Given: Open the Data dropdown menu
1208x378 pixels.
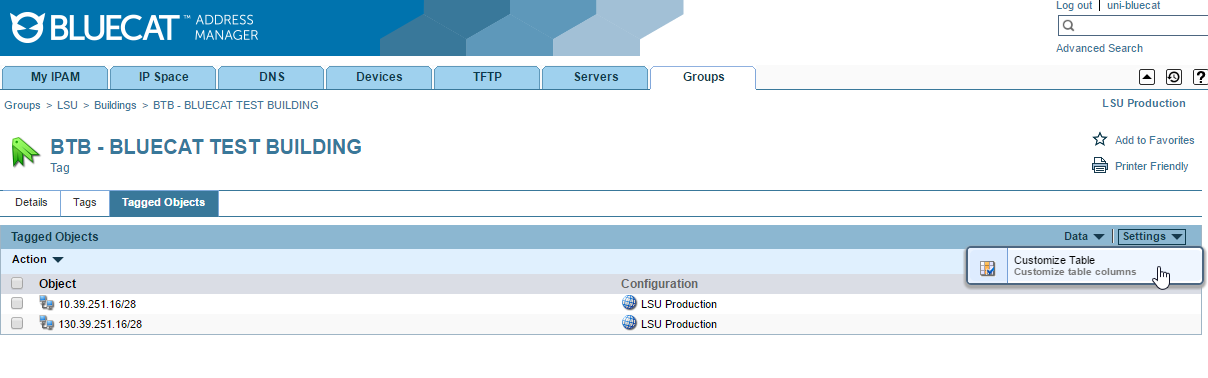Looking at the screenshot, I should click(1084, 237).
